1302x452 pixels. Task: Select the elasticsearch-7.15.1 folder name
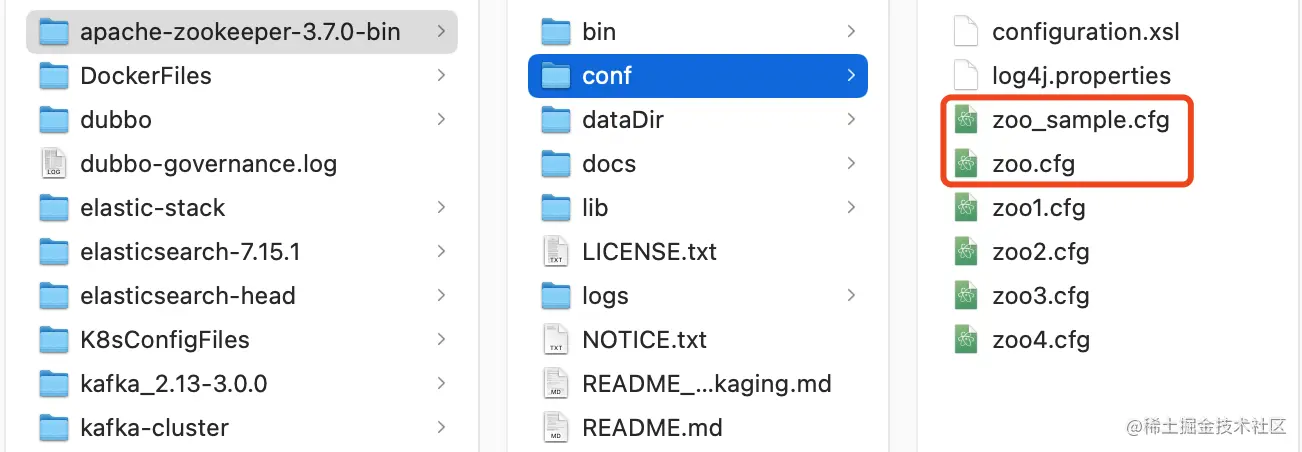click(x=190, y=252)
